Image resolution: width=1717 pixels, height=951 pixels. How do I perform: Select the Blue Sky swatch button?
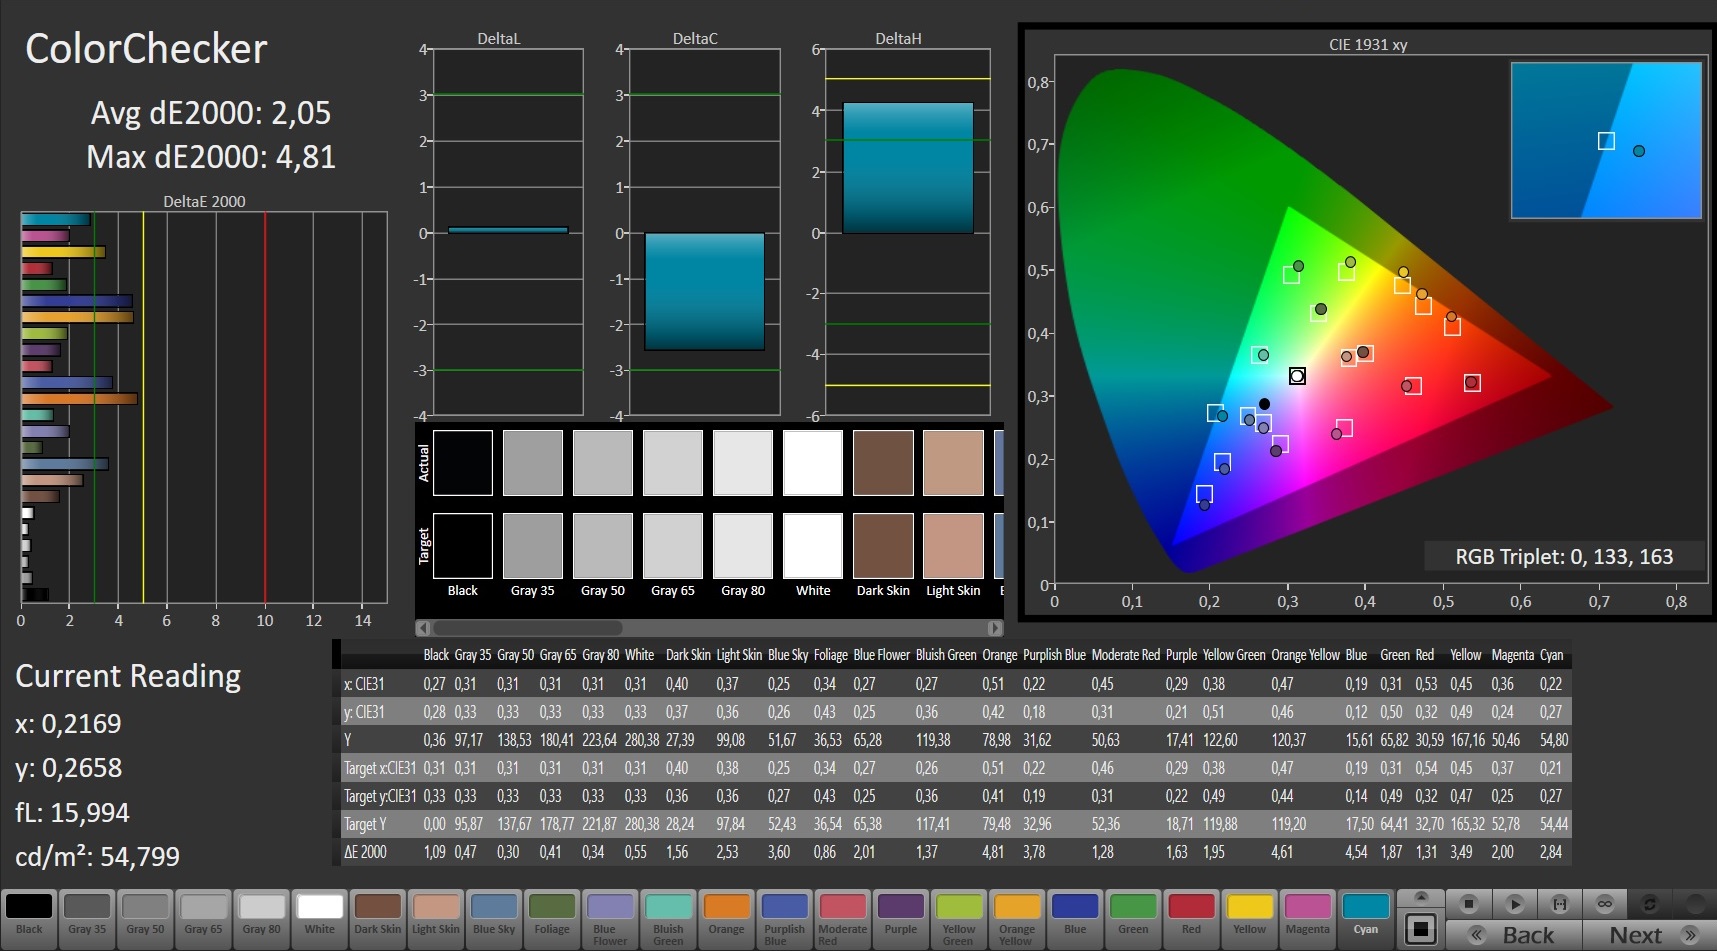494,917
